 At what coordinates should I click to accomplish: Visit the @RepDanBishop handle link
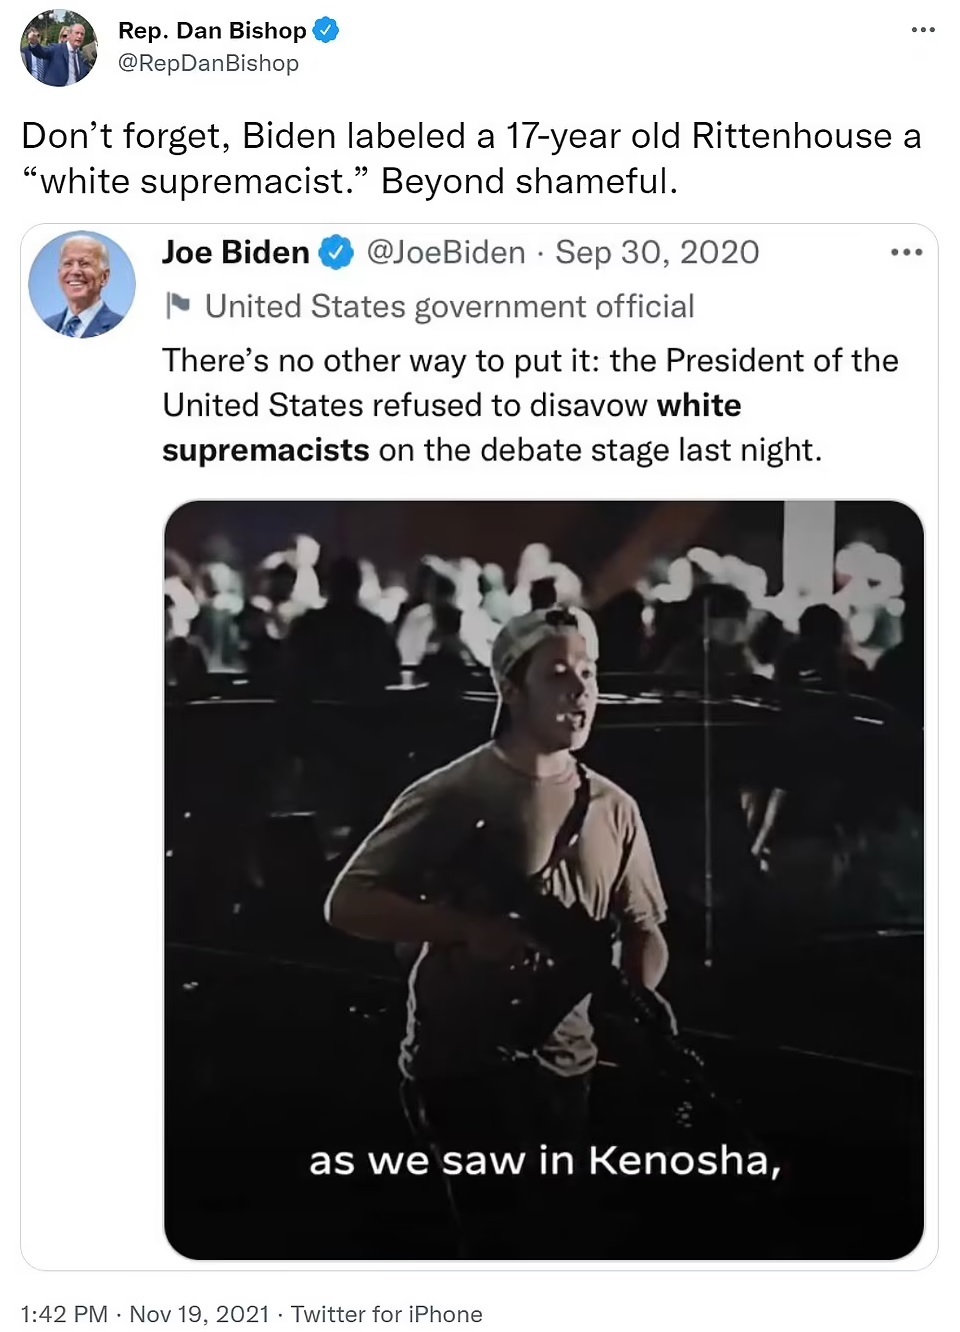coord(208,63)
